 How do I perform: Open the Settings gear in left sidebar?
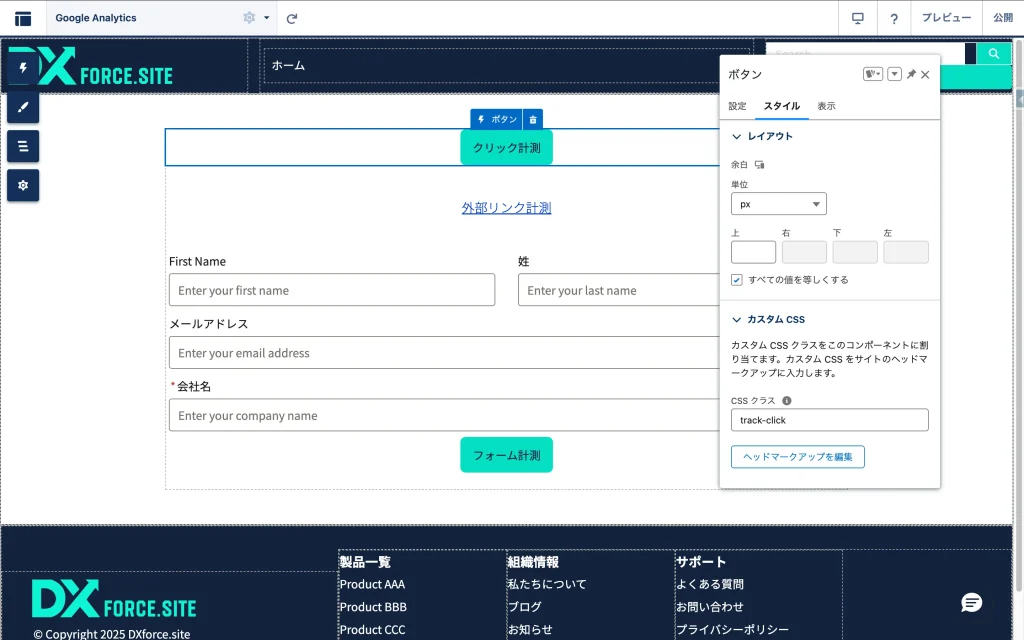coord(23,185)
